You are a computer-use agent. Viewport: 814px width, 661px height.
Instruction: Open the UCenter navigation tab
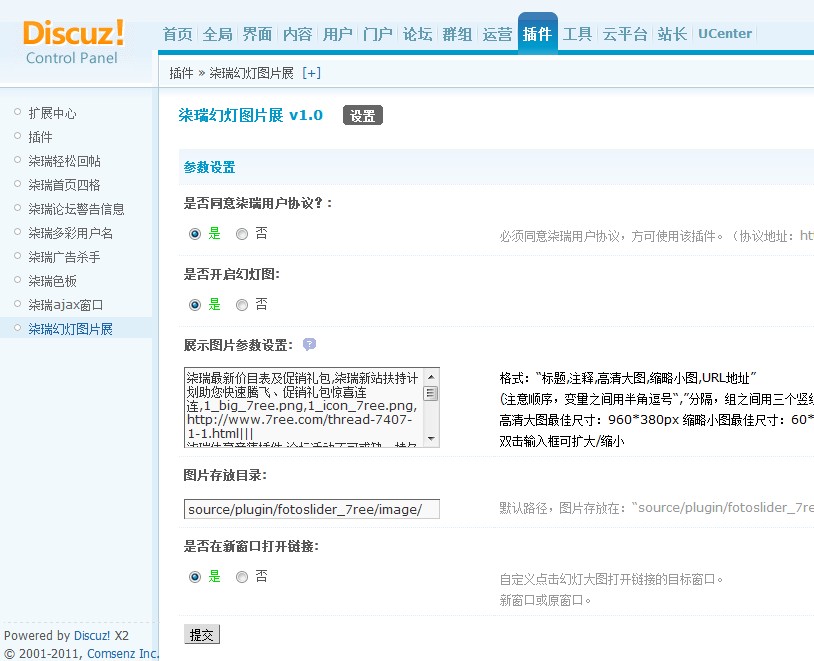point(725,34)
